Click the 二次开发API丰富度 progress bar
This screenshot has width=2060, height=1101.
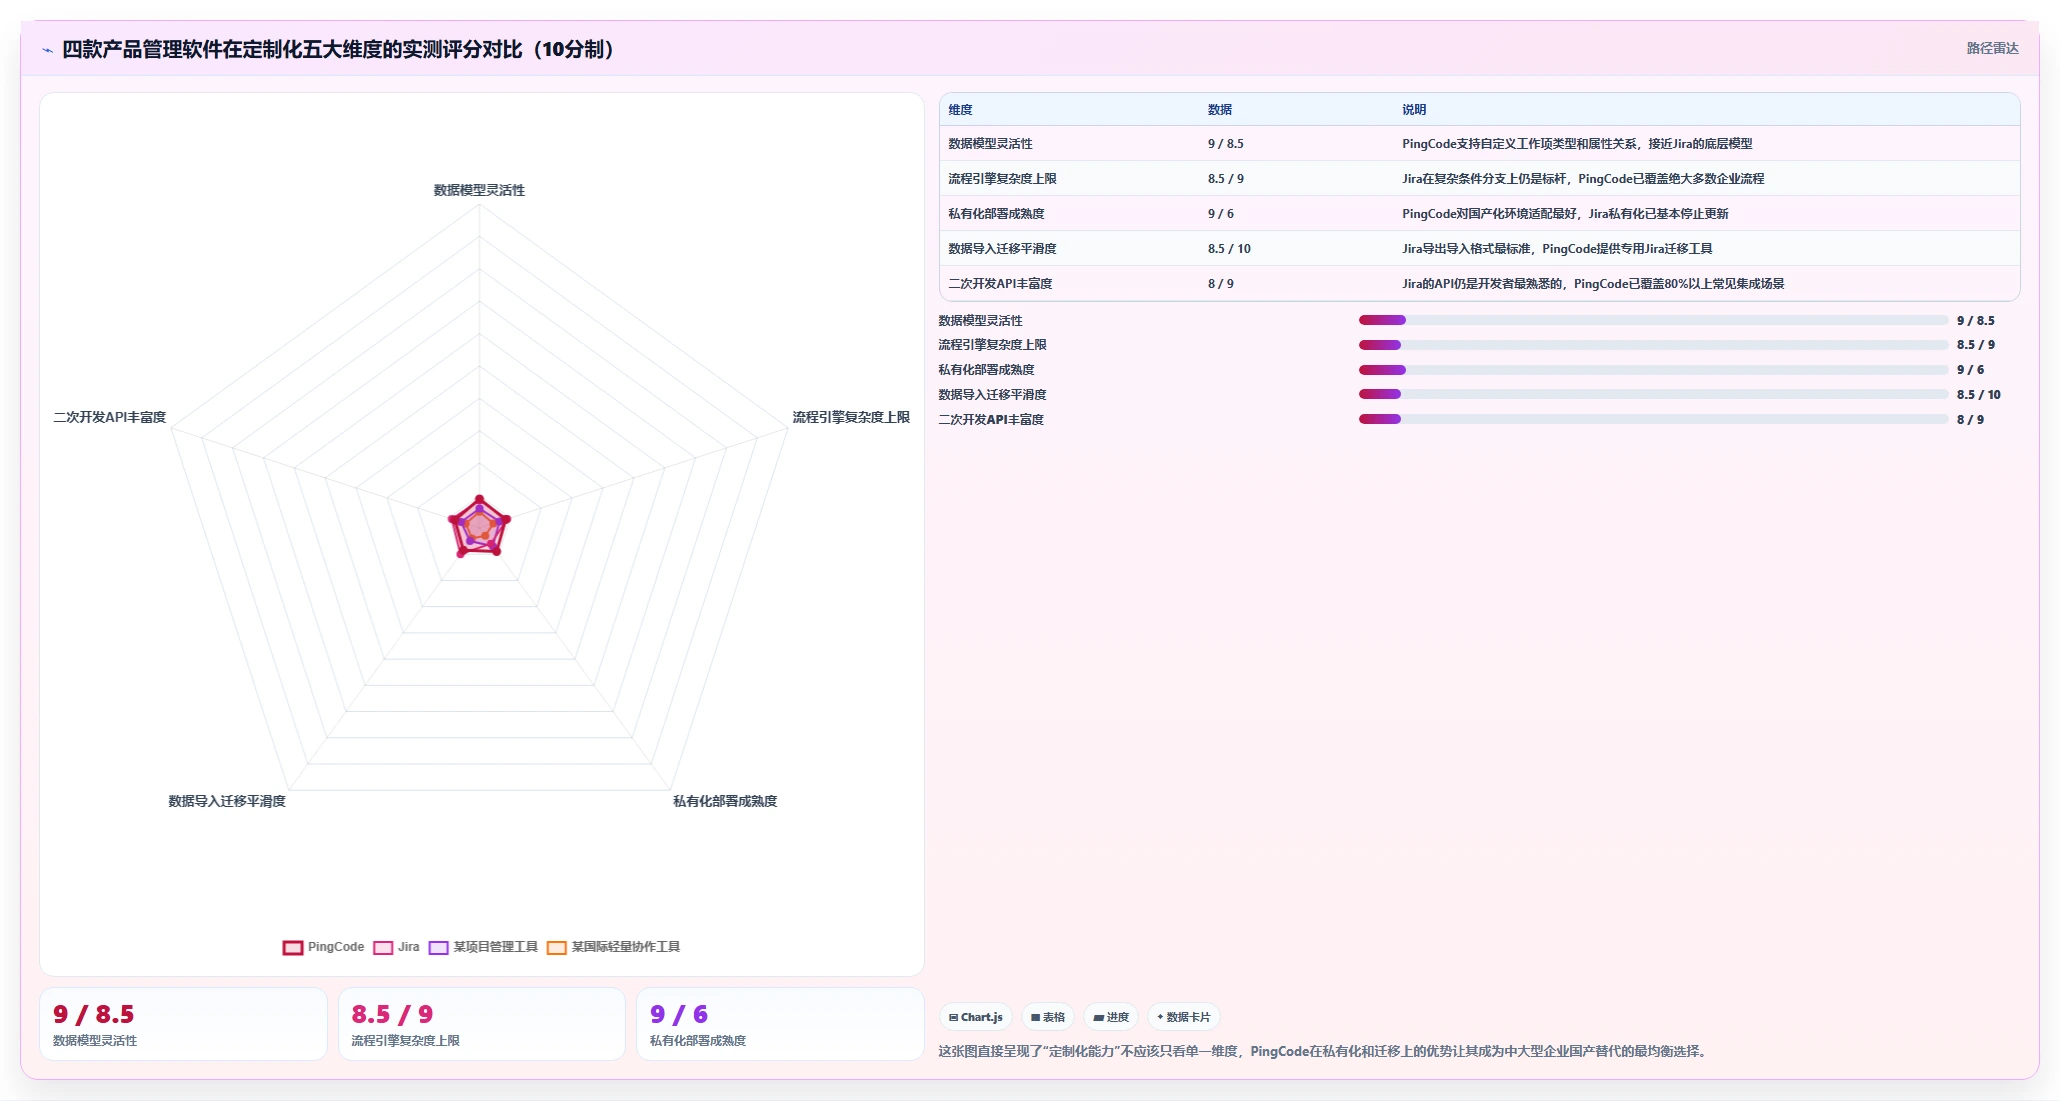pyautogui.click(x=1653, y=419)
